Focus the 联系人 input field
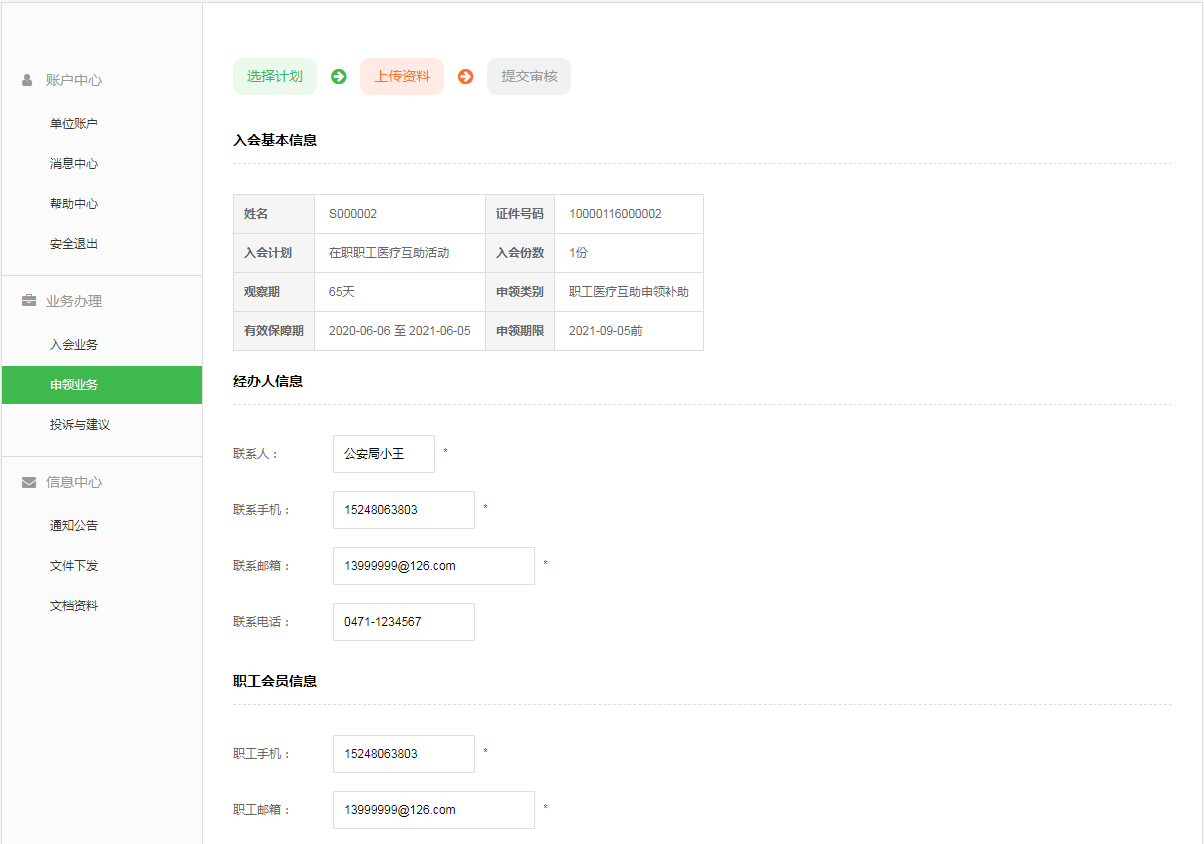Screen dimensions: 1204x844 point(384,454)
